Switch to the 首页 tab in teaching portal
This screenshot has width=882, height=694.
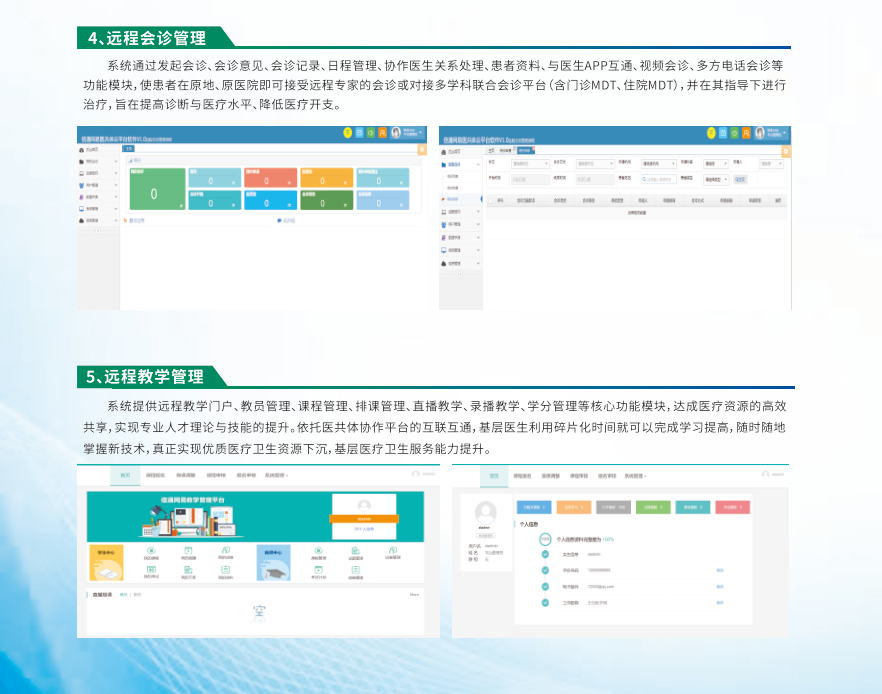[125, 476]
